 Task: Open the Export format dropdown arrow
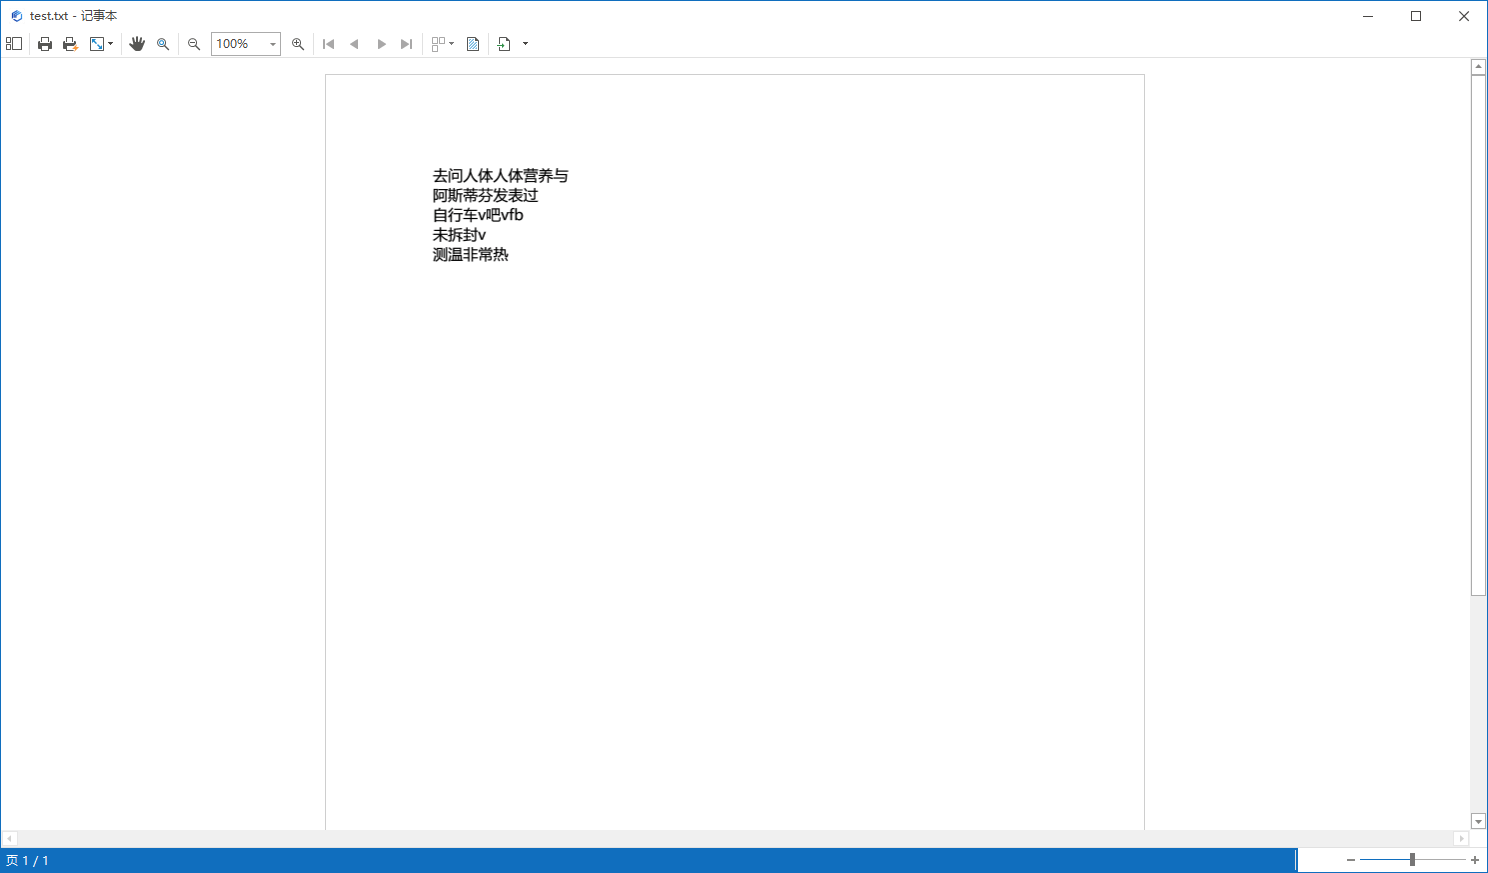526,44
